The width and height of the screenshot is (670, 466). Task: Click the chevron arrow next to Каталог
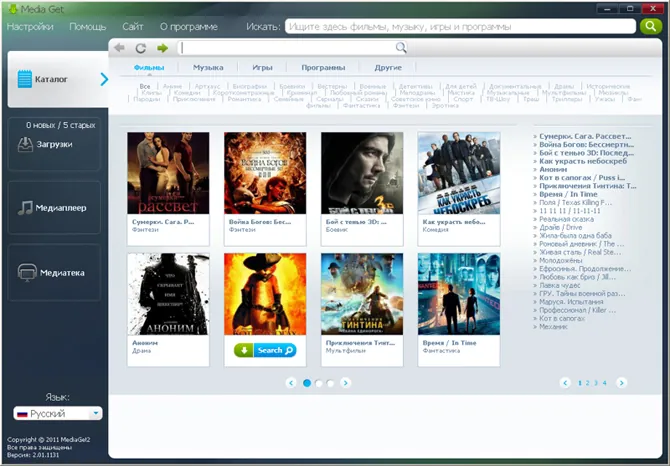coord(104,79)
